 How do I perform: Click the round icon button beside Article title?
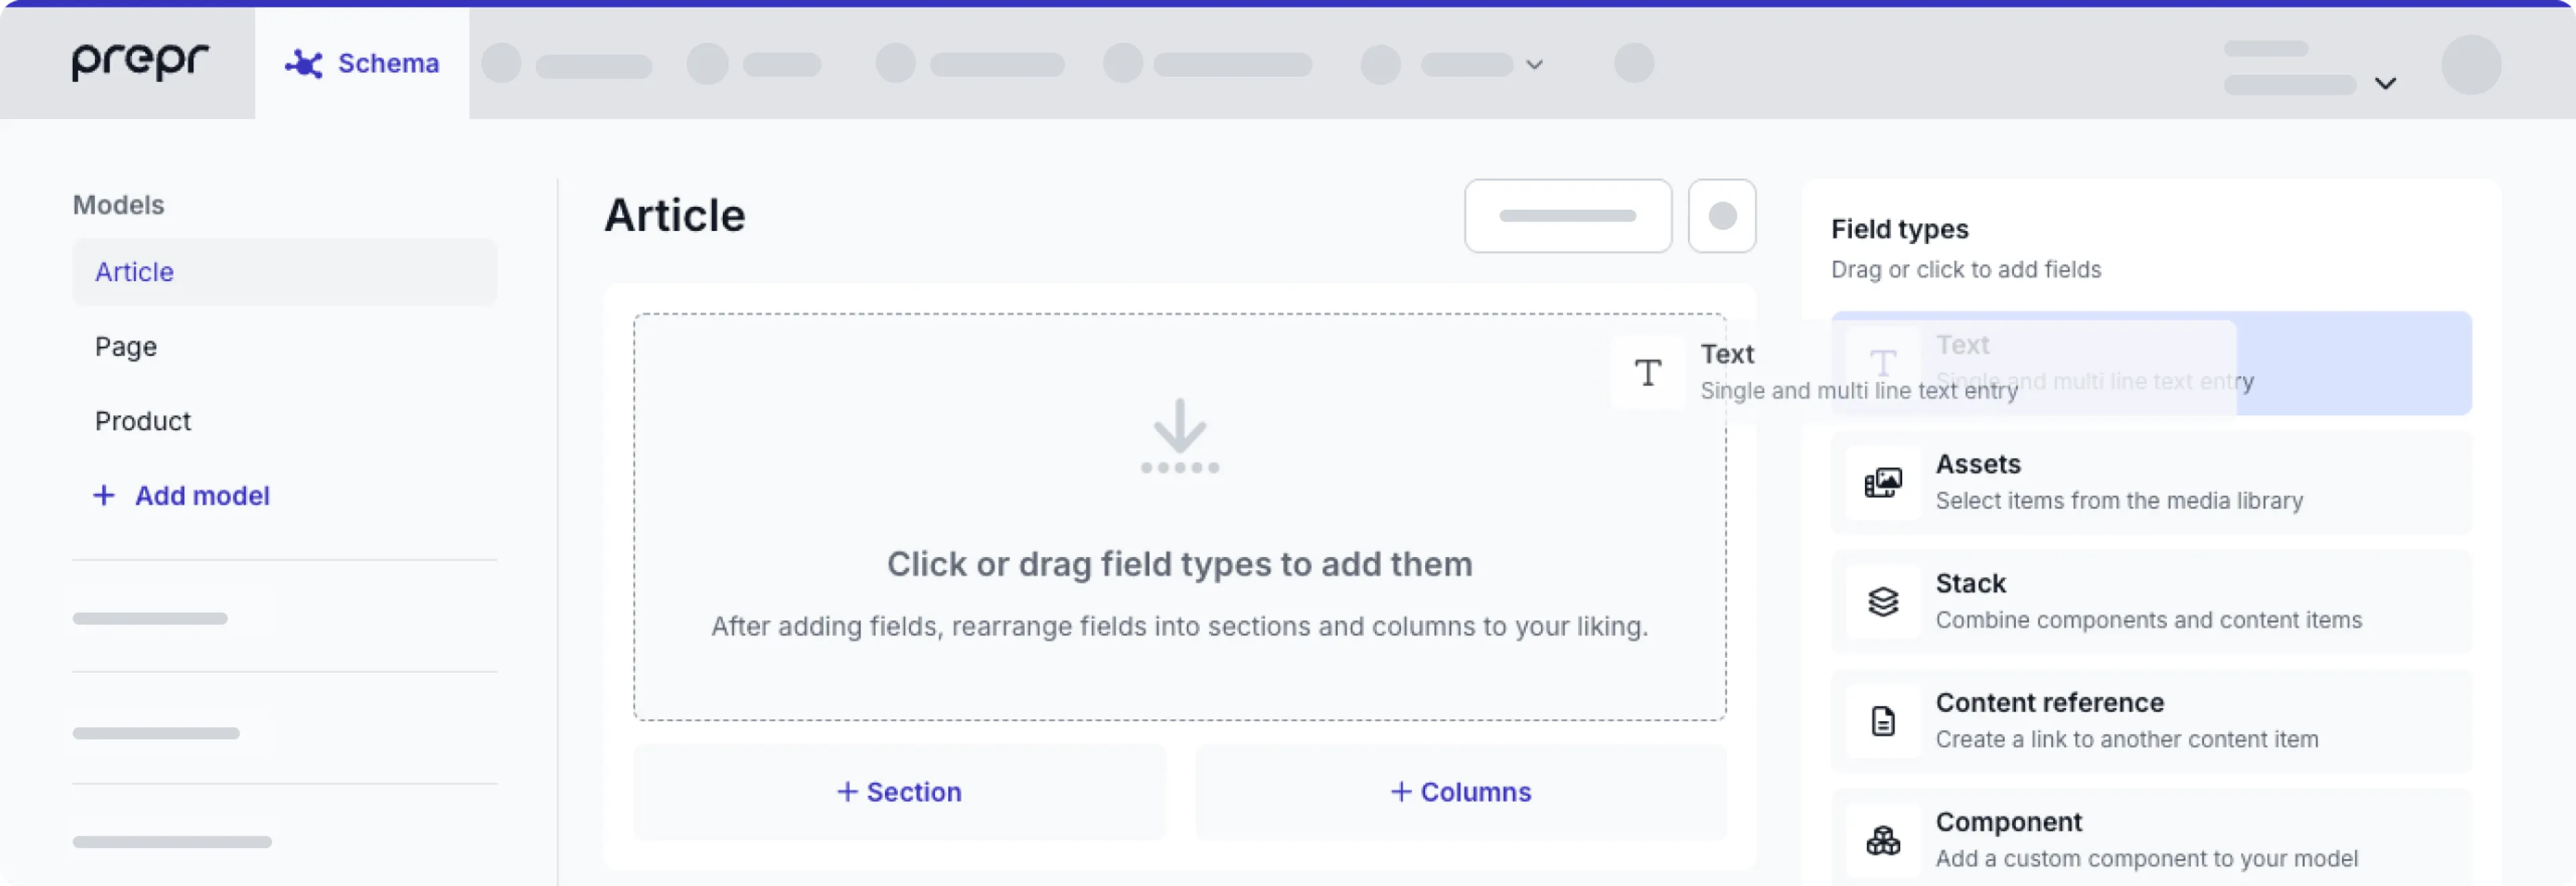point(1722,216)
